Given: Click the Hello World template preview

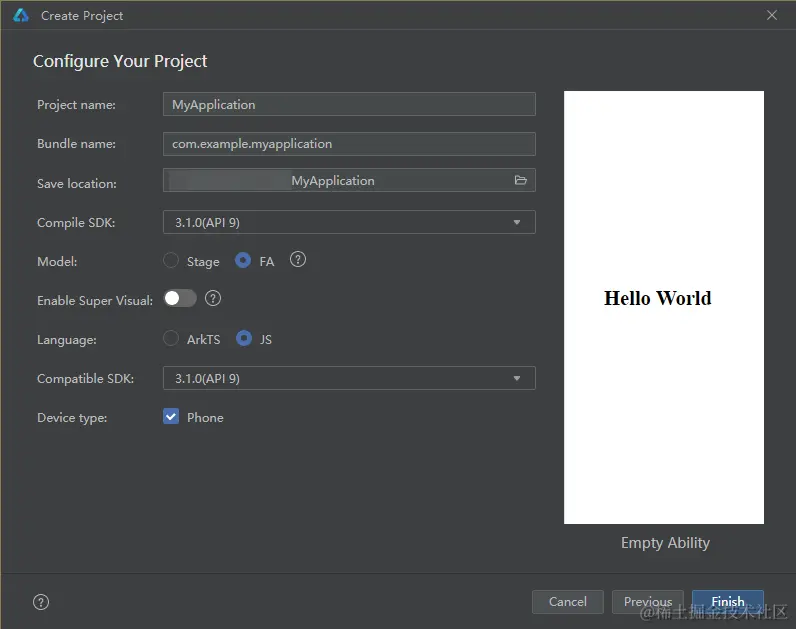Looking at the screenshot, I should (x=664, y=307).
